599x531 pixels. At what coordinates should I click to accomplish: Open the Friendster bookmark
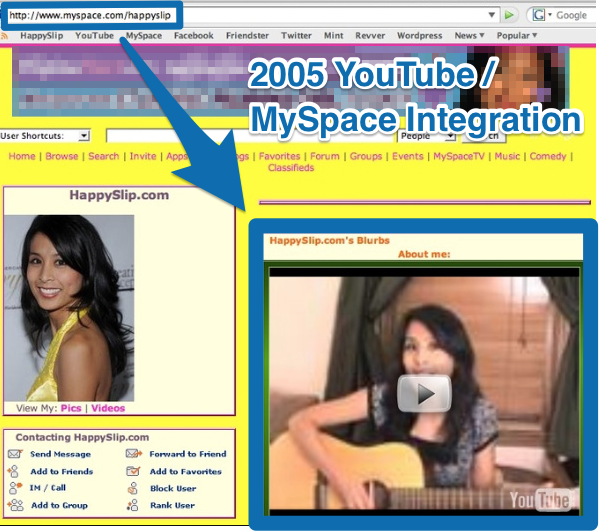(x=247, y=36)
